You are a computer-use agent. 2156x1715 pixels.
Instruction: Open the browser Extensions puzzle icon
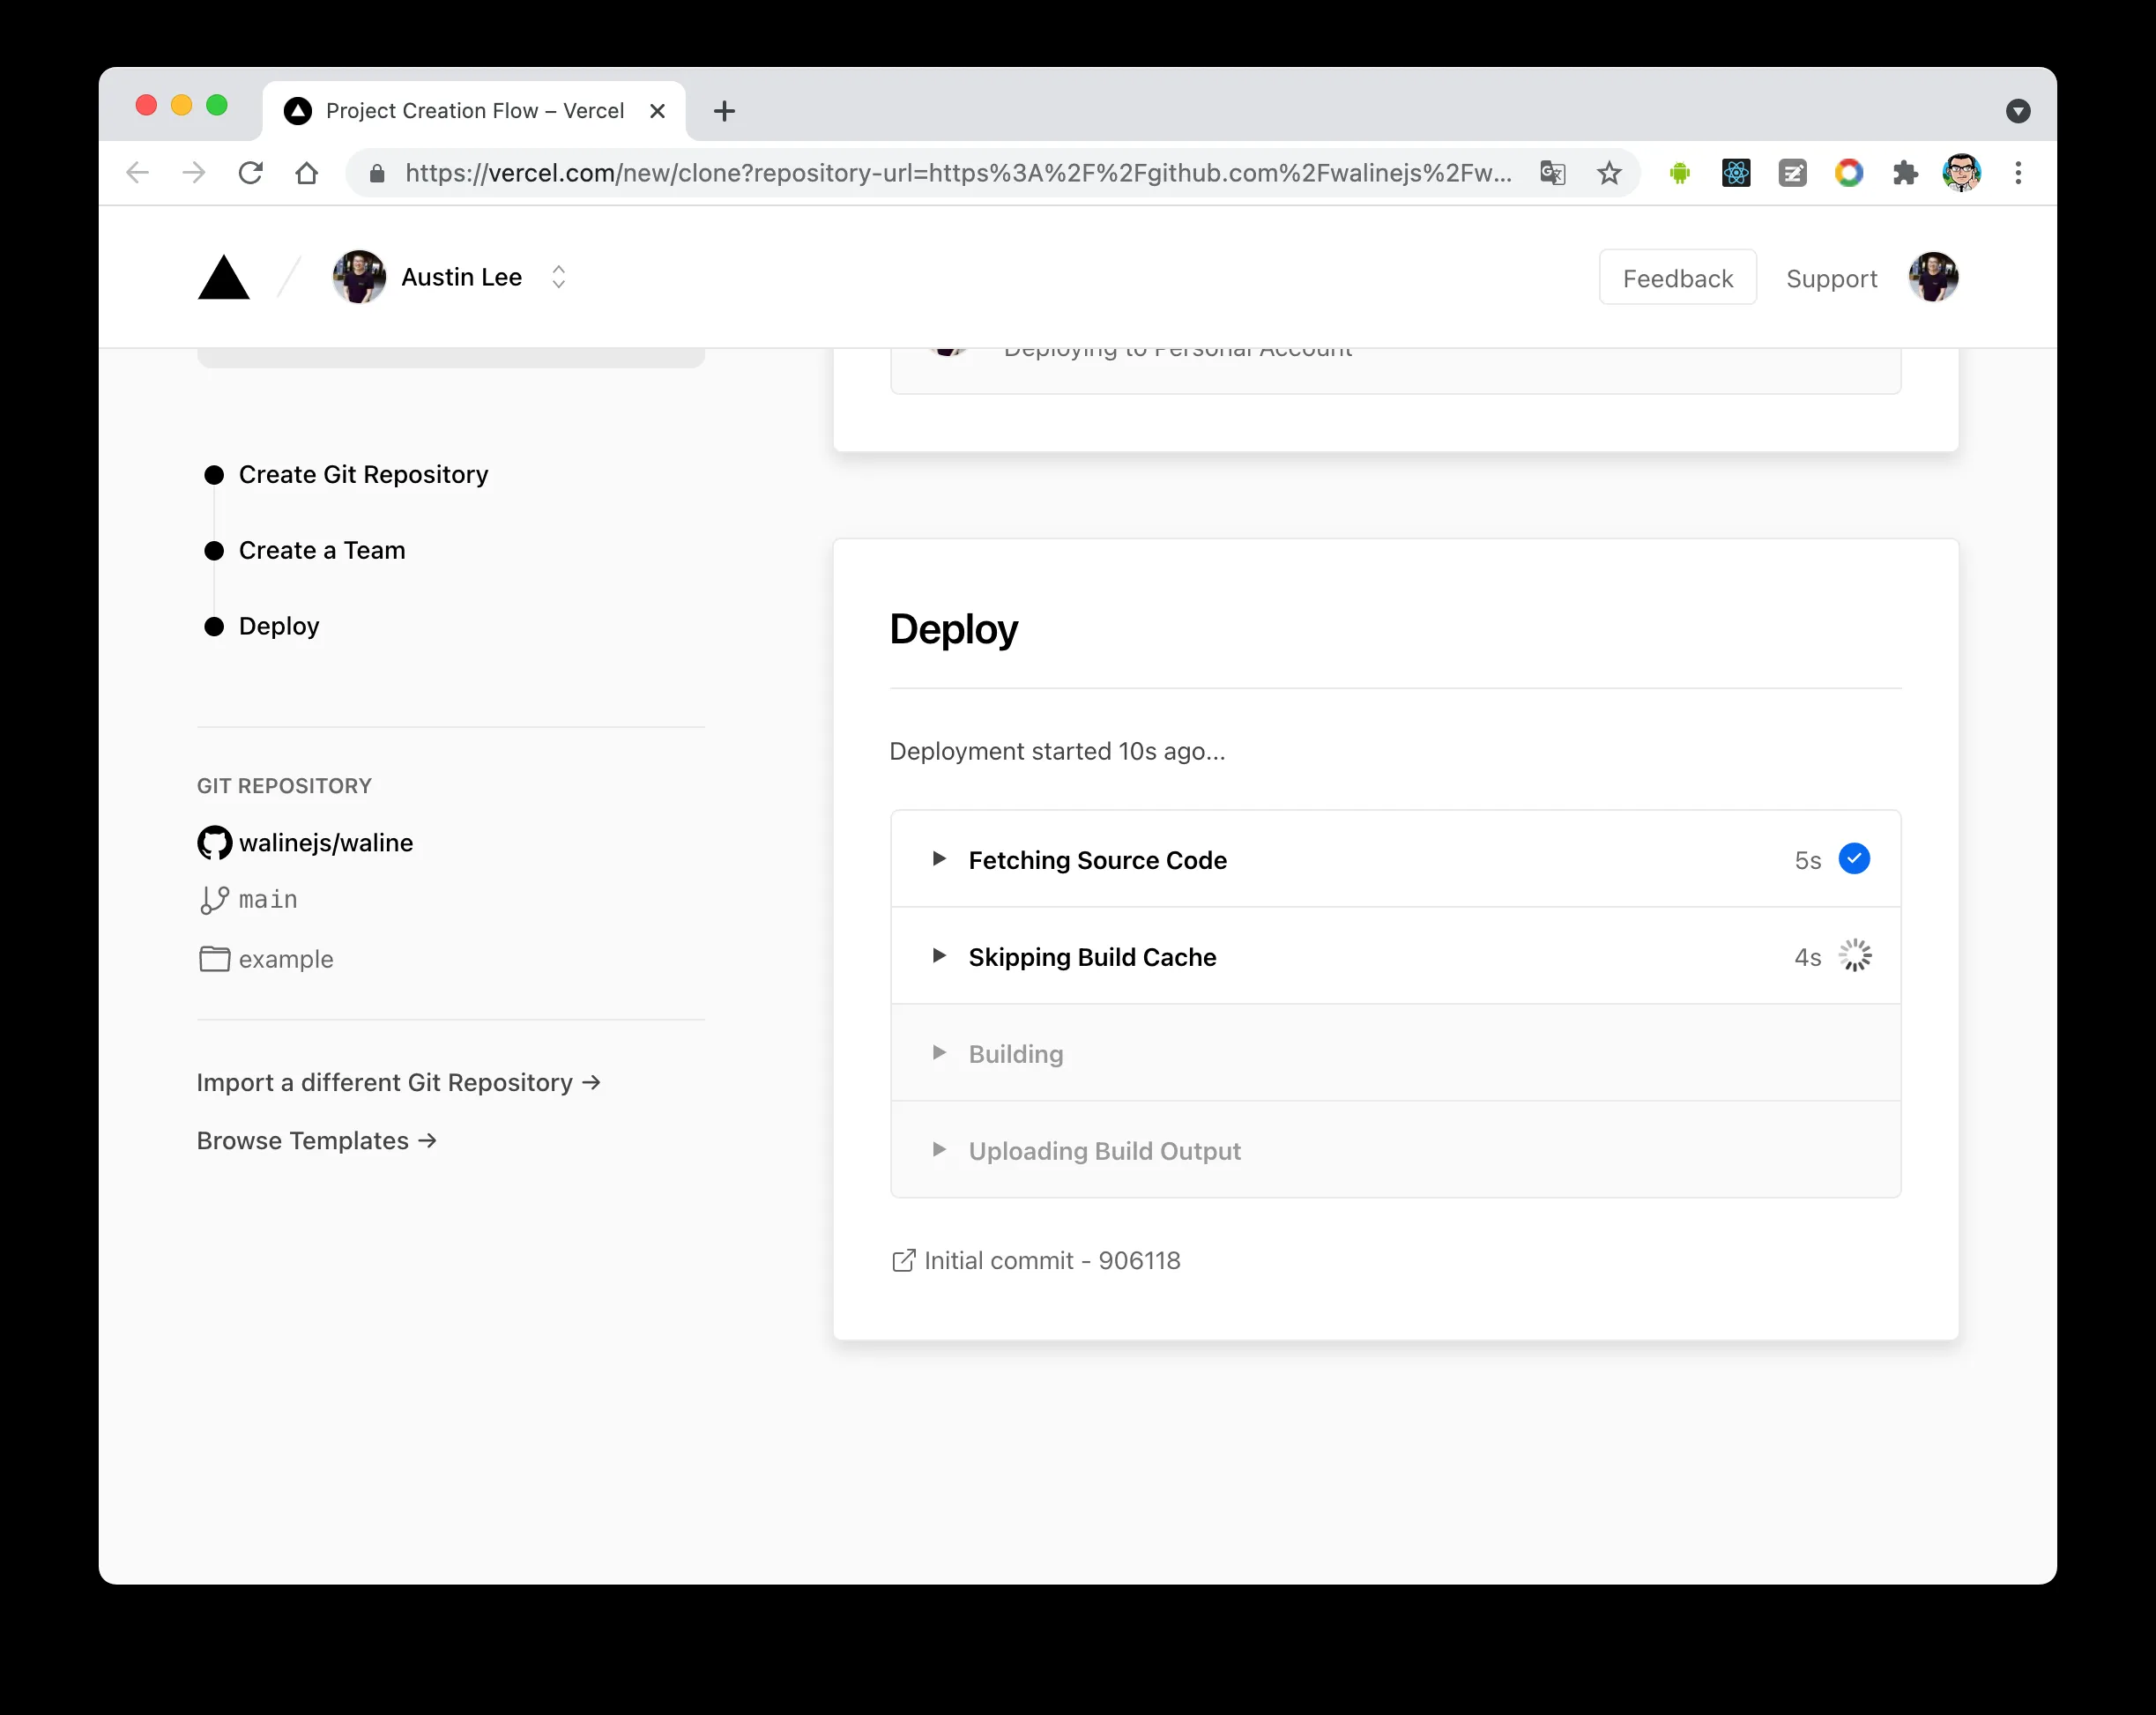(1905, 173)
